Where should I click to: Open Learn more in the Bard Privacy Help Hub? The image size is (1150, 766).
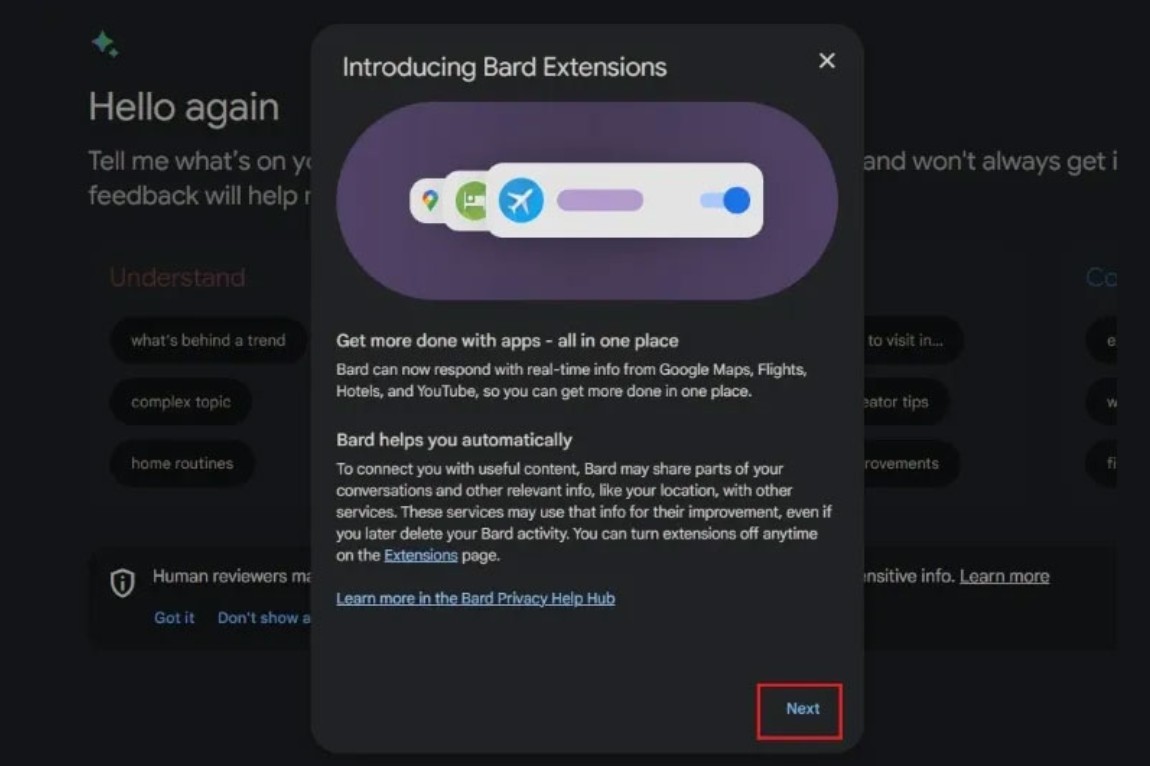[x=475, y=598]
